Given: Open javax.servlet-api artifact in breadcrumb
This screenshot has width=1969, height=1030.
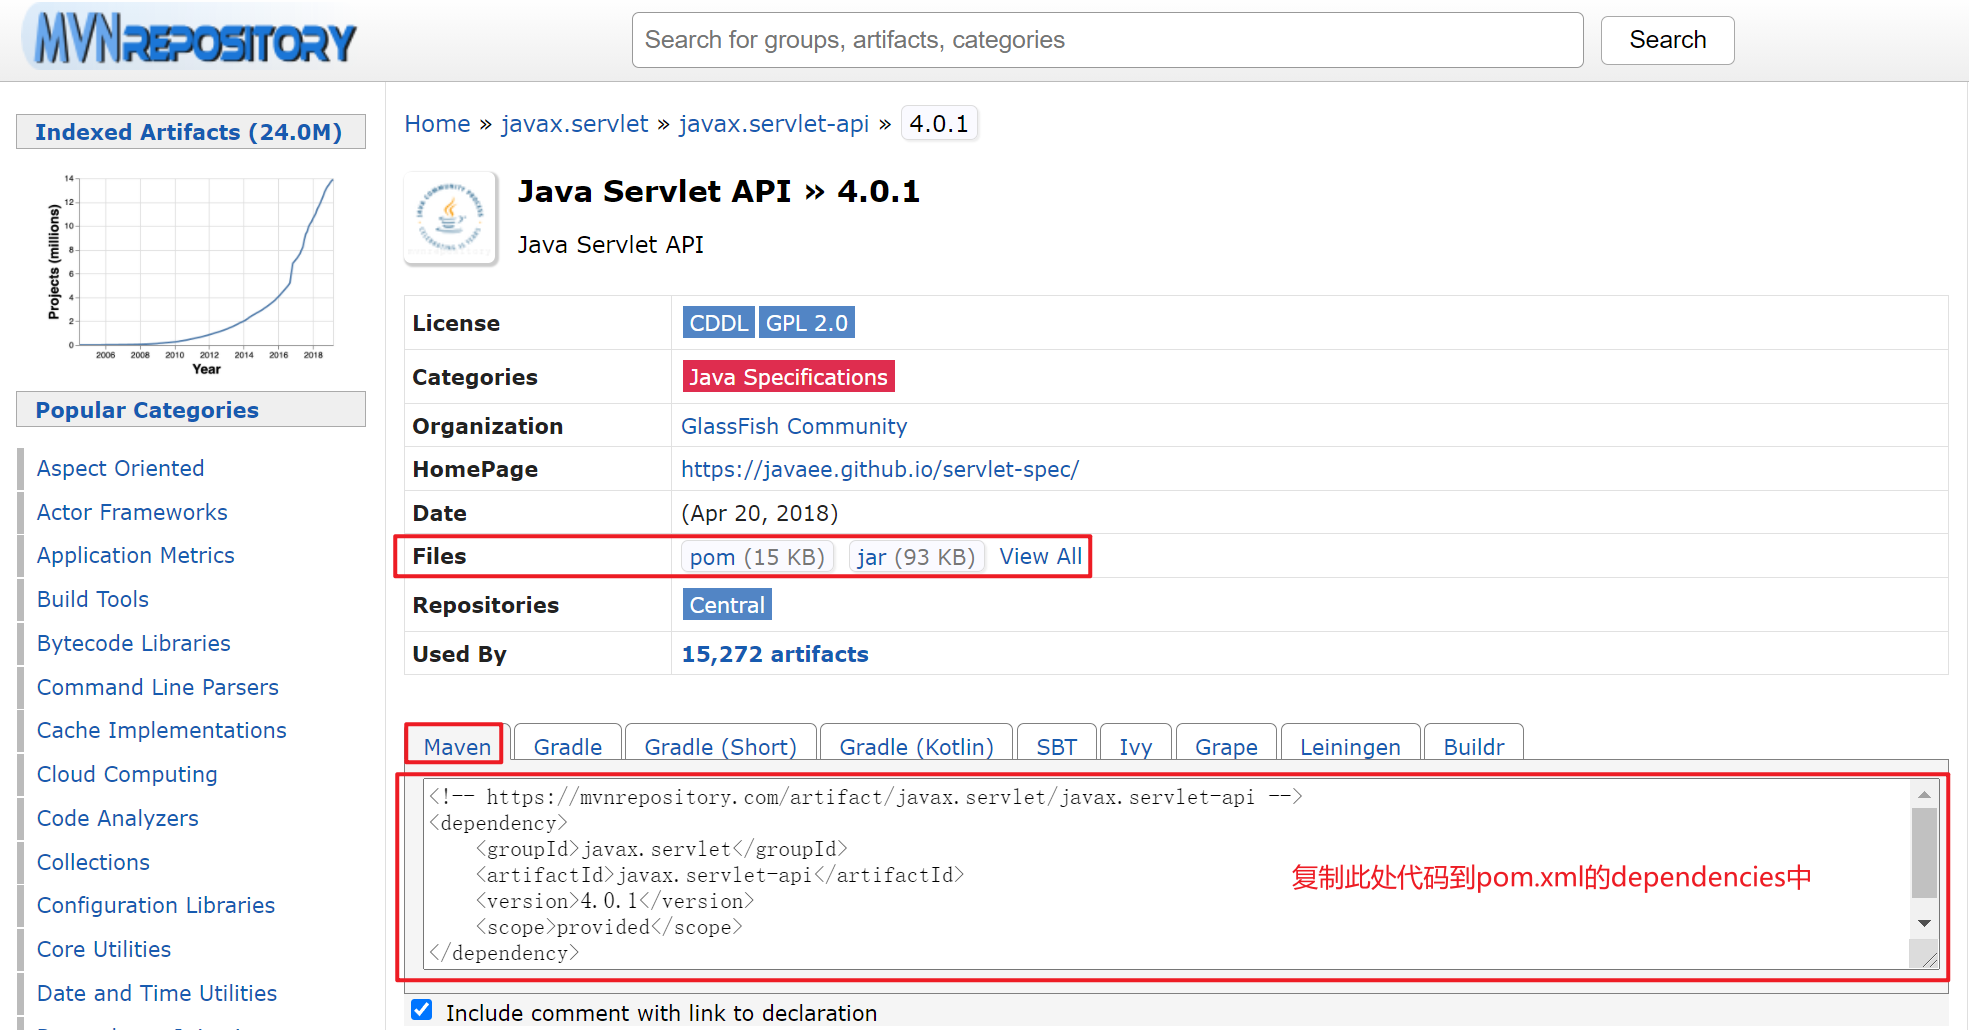Looking at the screenshot, I should pos(774,124).
